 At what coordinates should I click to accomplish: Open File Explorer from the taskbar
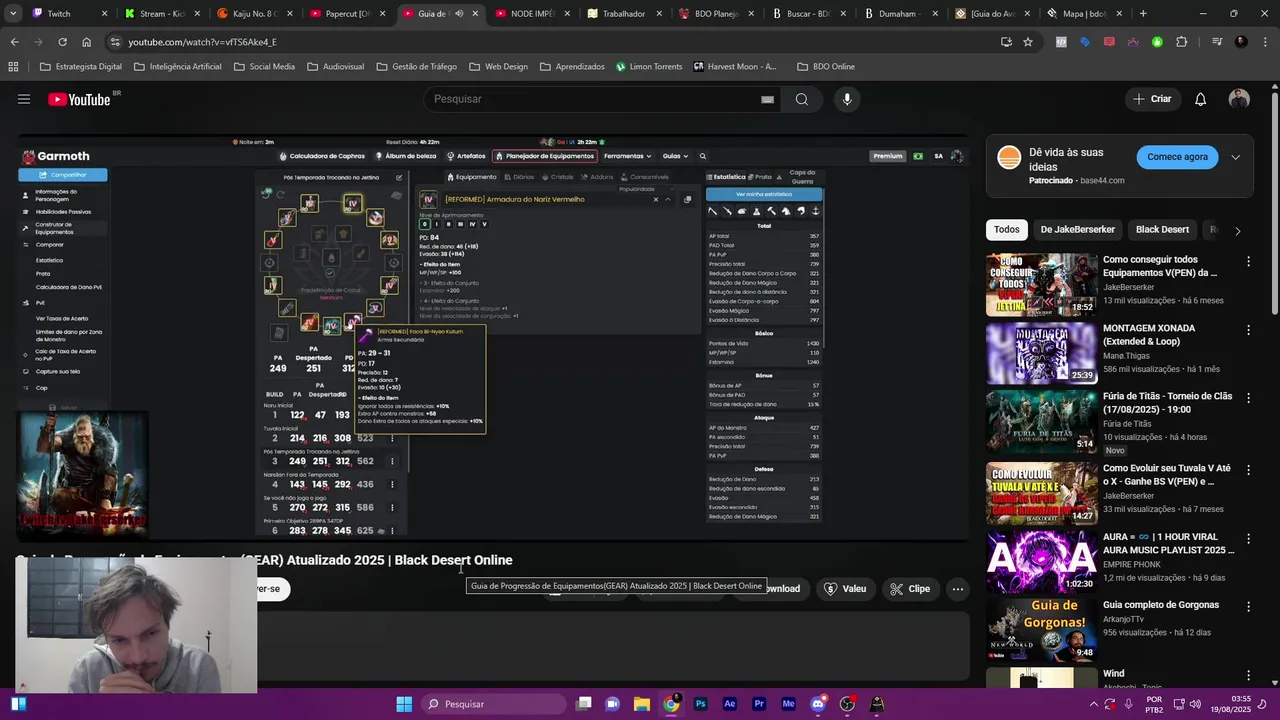pyautogui.click(x=641, y=704)
